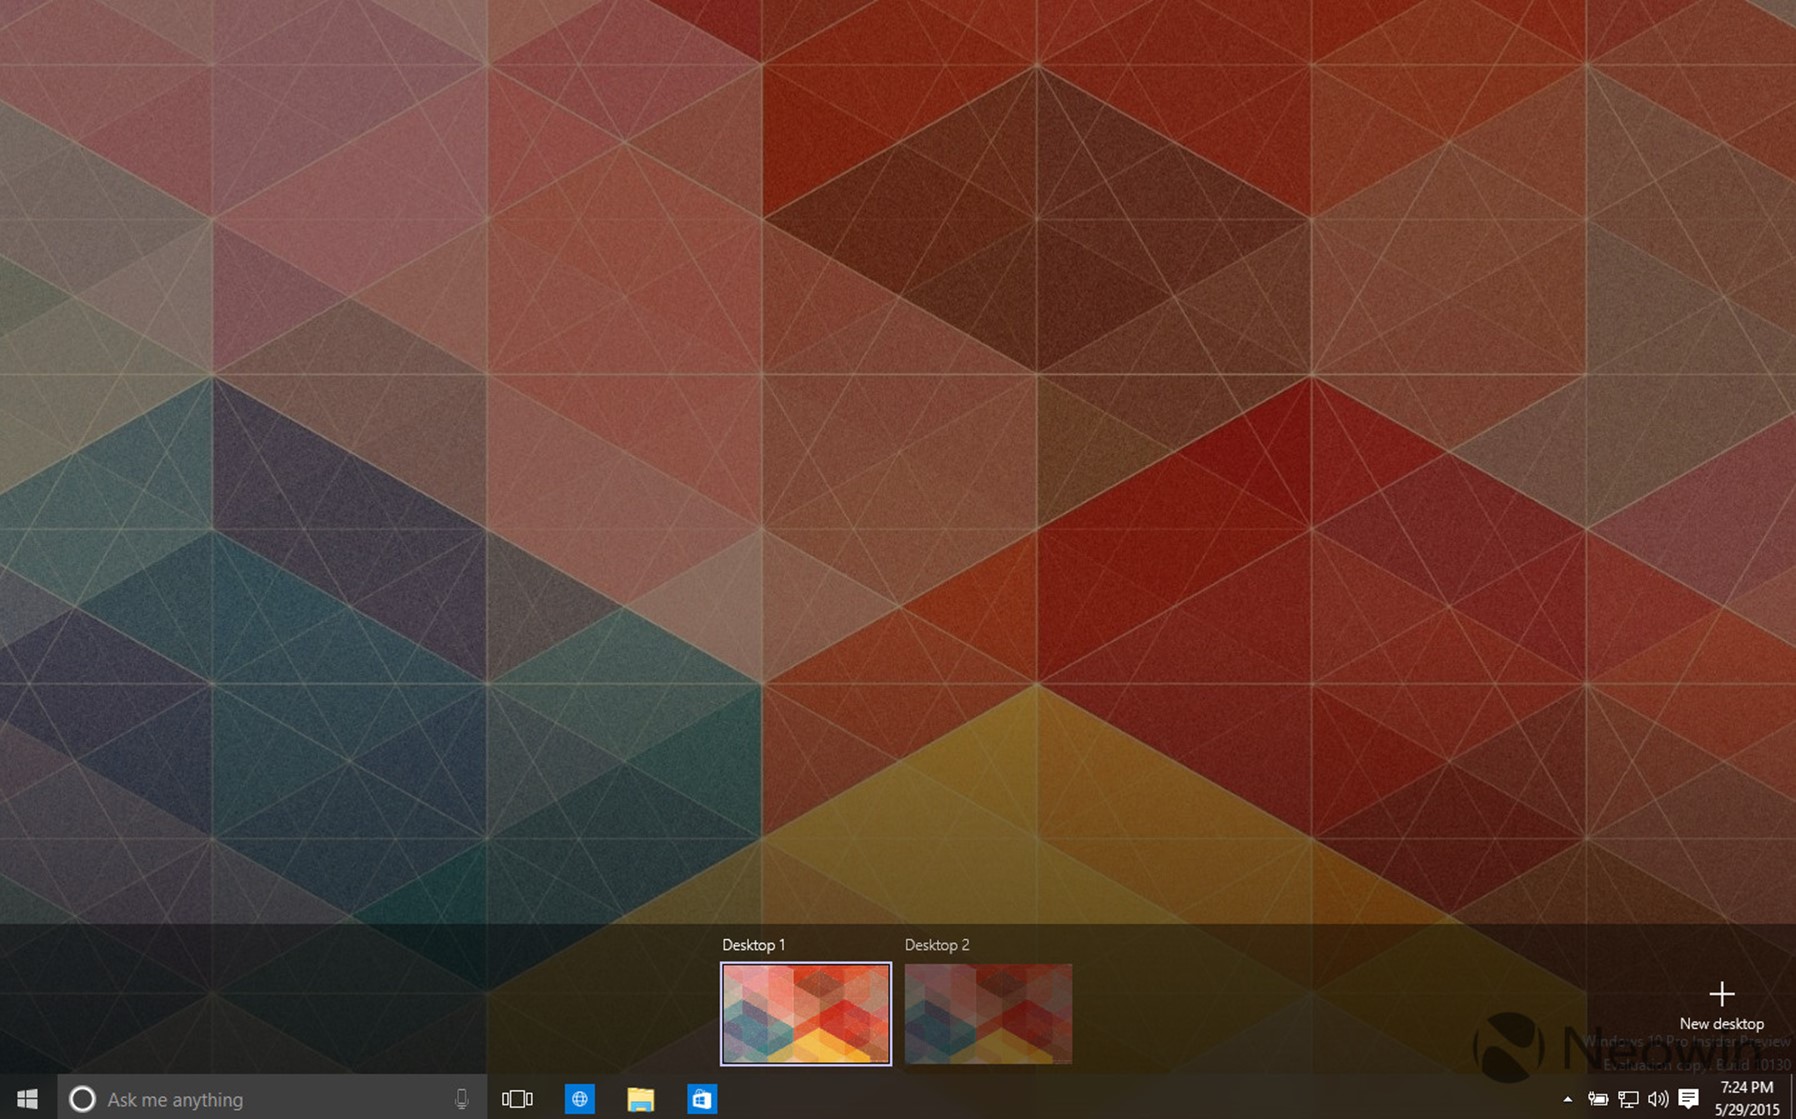
Task: Switch to the Desktop 2 thumbnail
Action: [988, 1013]
